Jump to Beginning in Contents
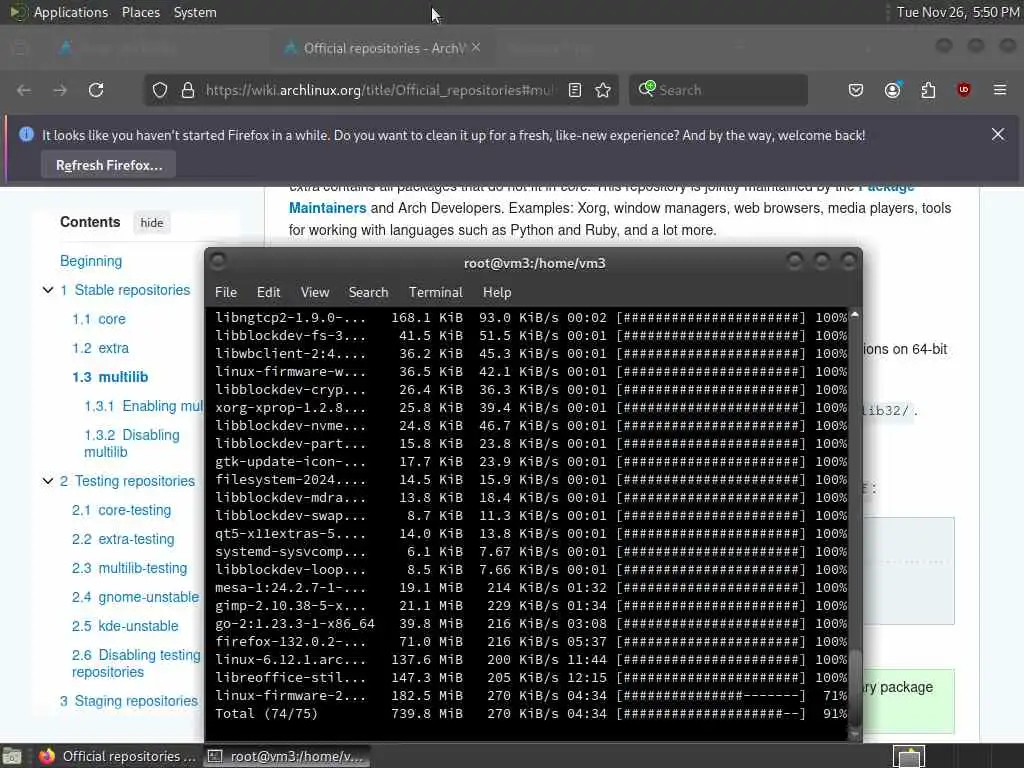Screen dimensions: 1024x768 point(91,261)
